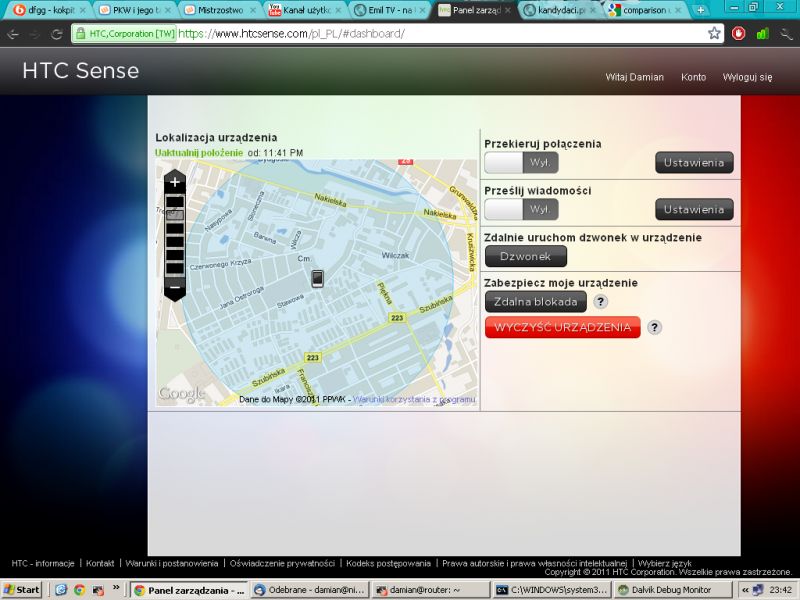This screenshot has width=800, height=600.
Task: Switch to Dalvik Debug Monitor taskbar window
Action: coord(672,590)
